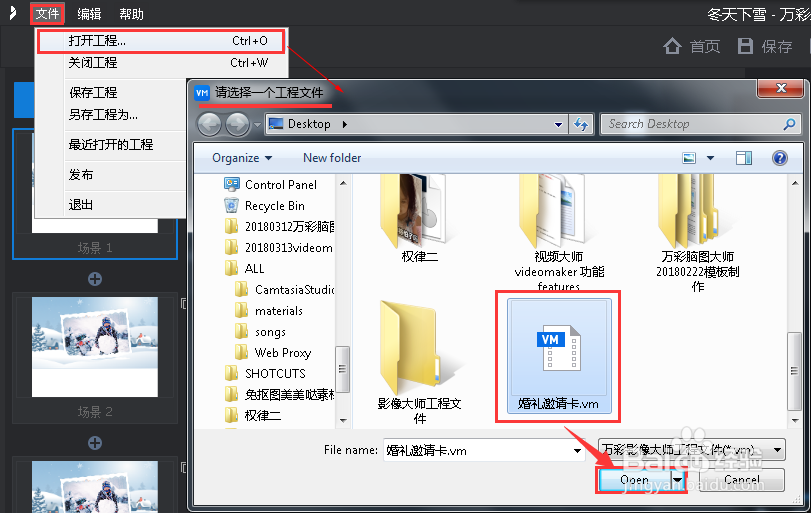Click the search magnifier icon

pyautogui.click(x=789, y=124)
